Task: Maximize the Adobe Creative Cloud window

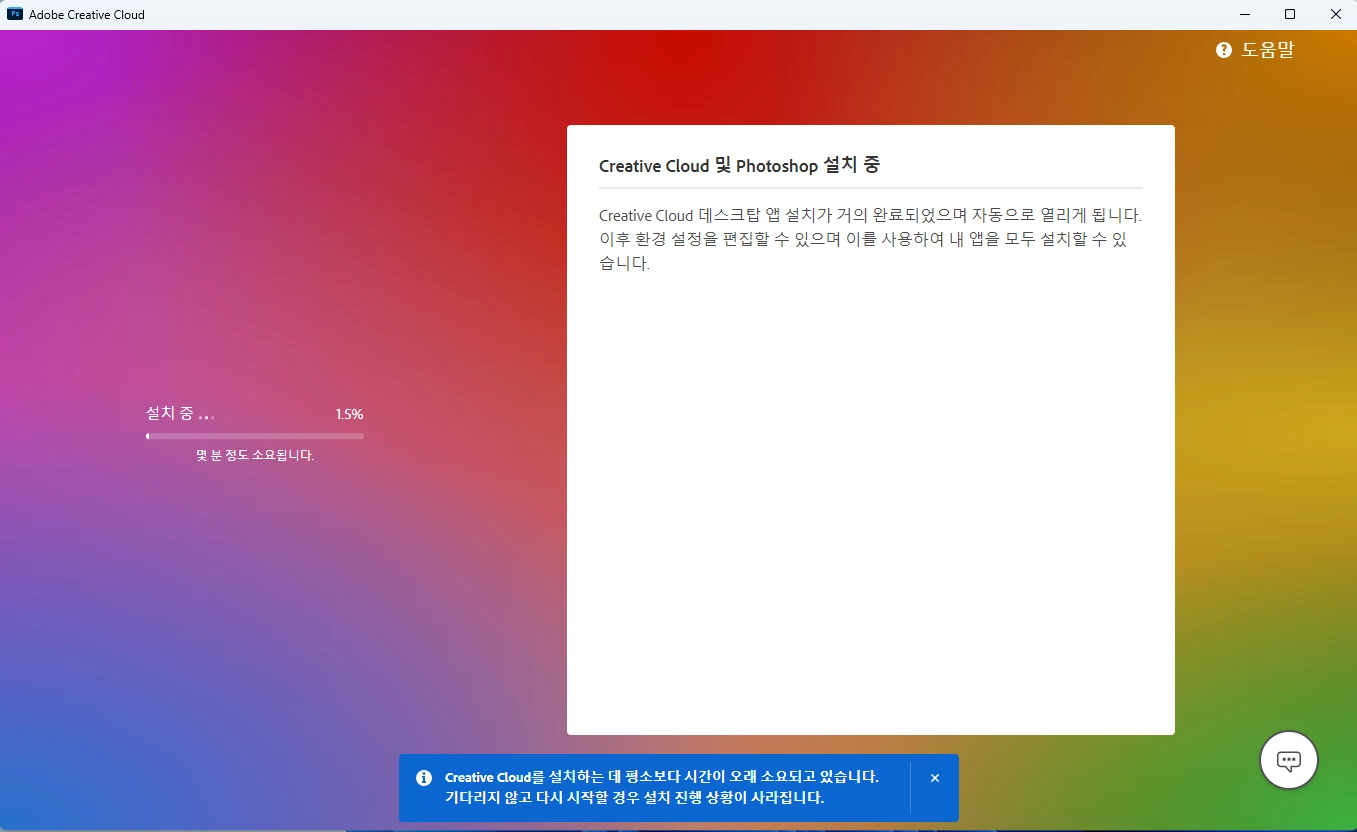Action: pos(1290,14)
